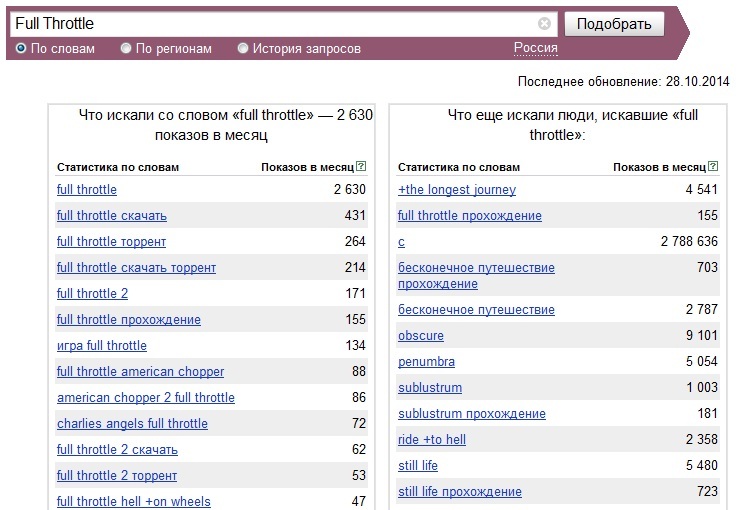
Task: Open the single-letter 'с' link
Action: 401,242
